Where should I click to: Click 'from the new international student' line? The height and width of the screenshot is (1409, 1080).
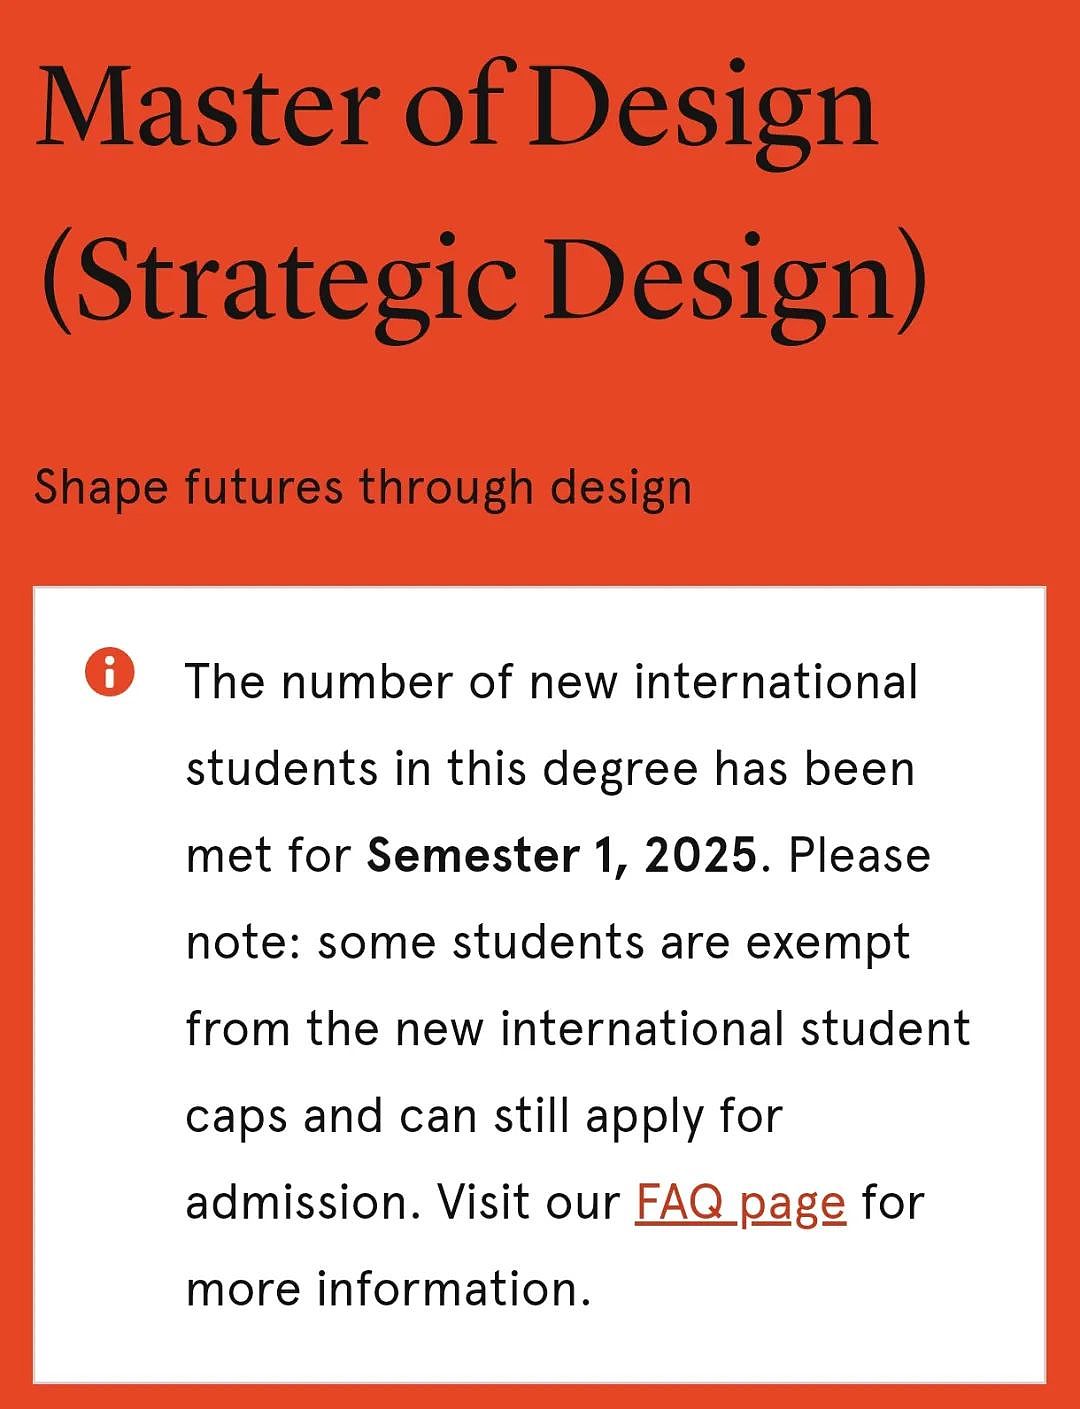(x=578, y=1029)
